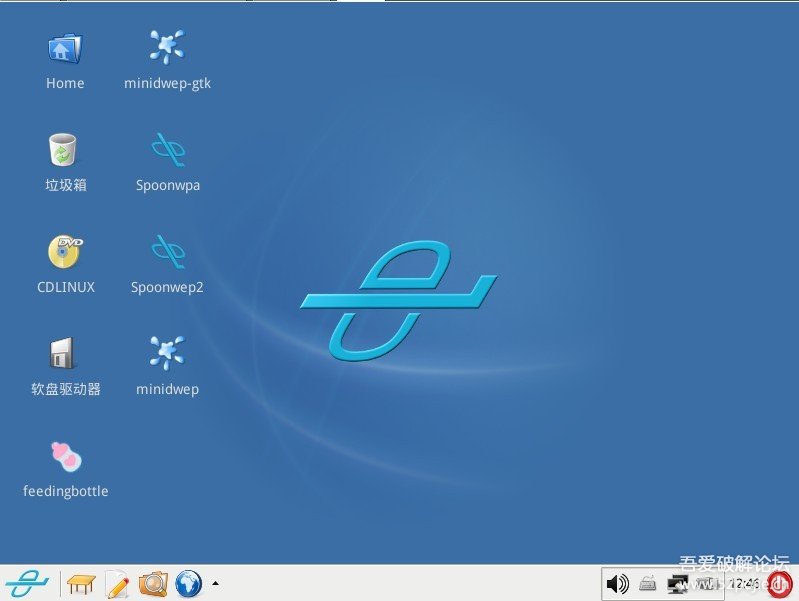Click the 12:46 panel clock

[743, 583]
